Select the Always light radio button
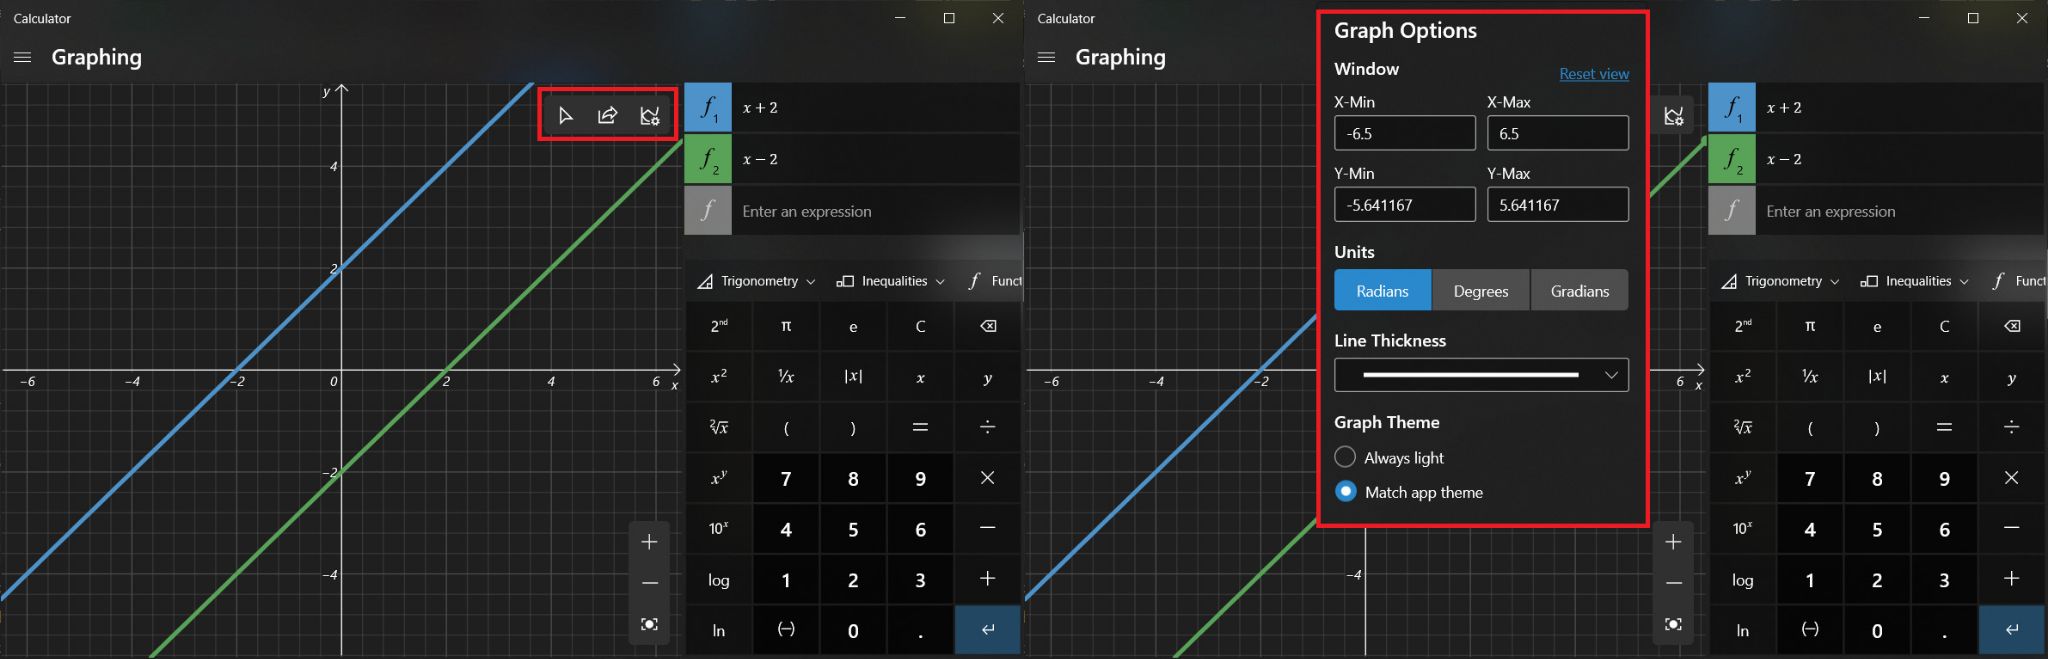The height and width of the screenshot is (659, 2048). pyautogui.click(x=1345, y=457)
